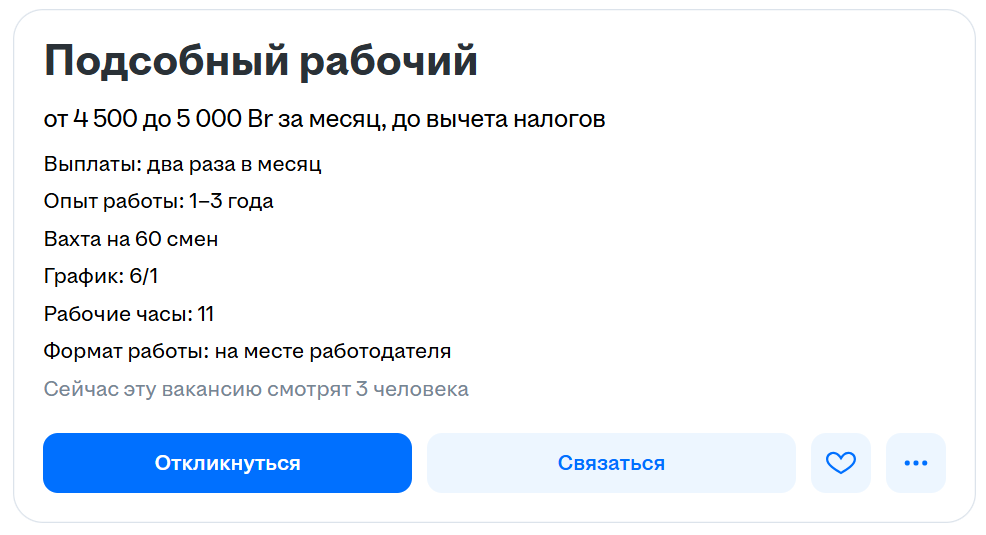This screenshot has width=986, height=535.
Task: Click the salary line starting with от 4 500
Action: tap(324, 120)
